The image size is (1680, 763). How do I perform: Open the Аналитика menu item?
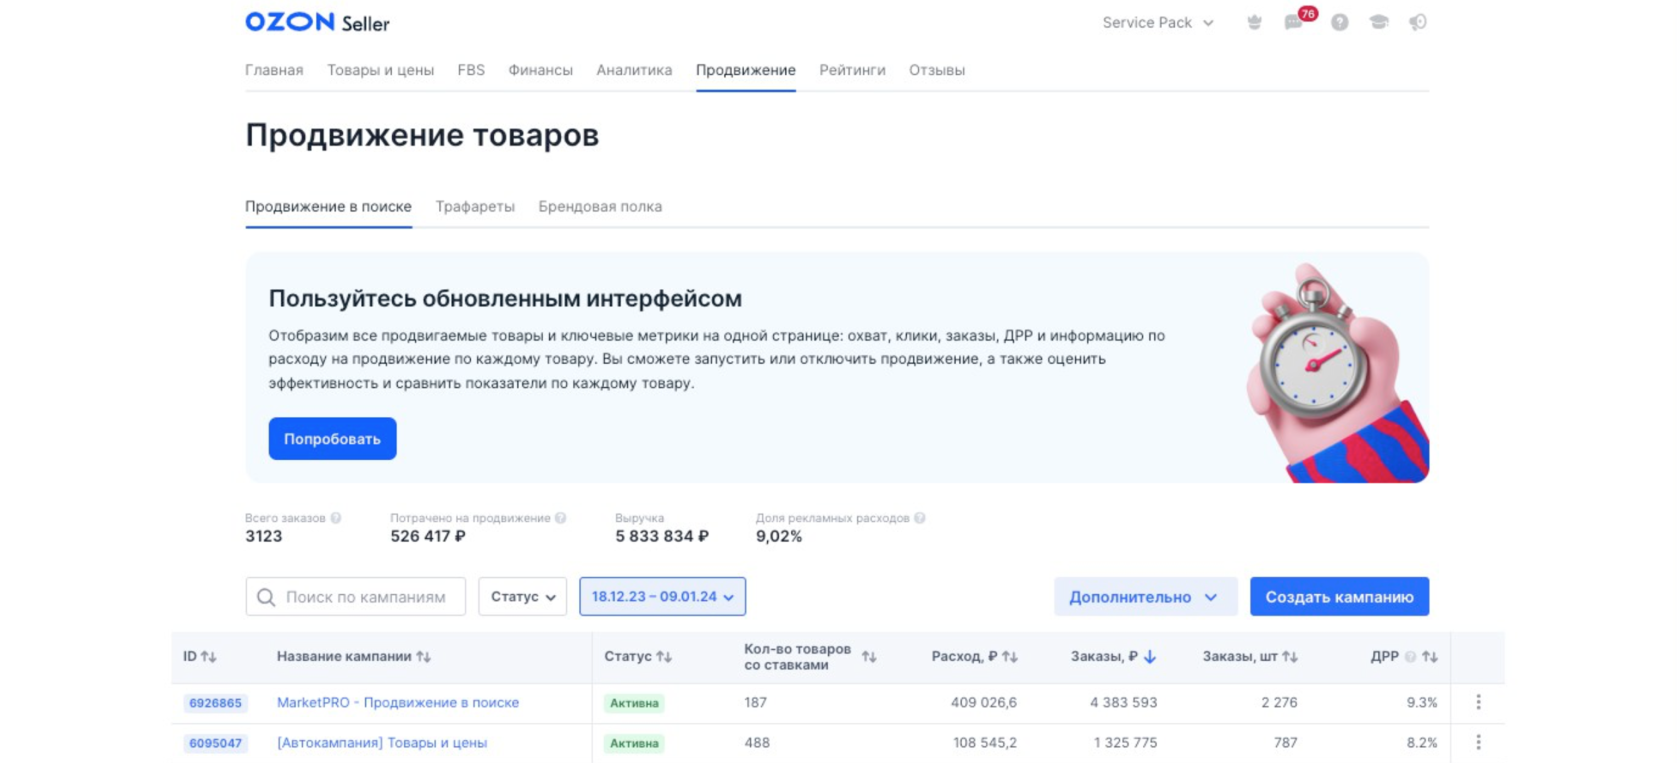coord(634,70)
